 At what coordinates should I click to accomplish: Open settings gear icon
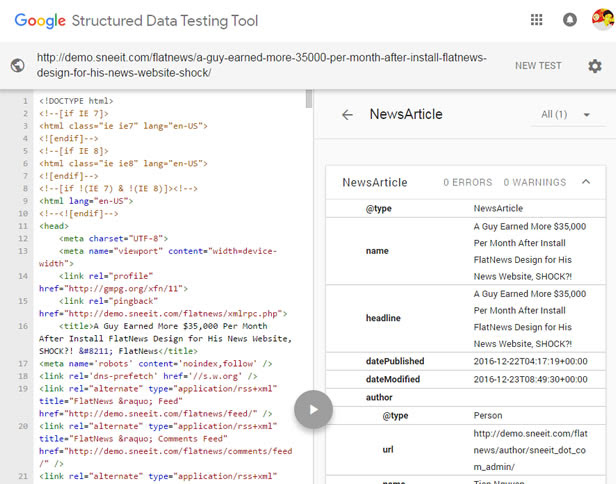tap(595, 66)
